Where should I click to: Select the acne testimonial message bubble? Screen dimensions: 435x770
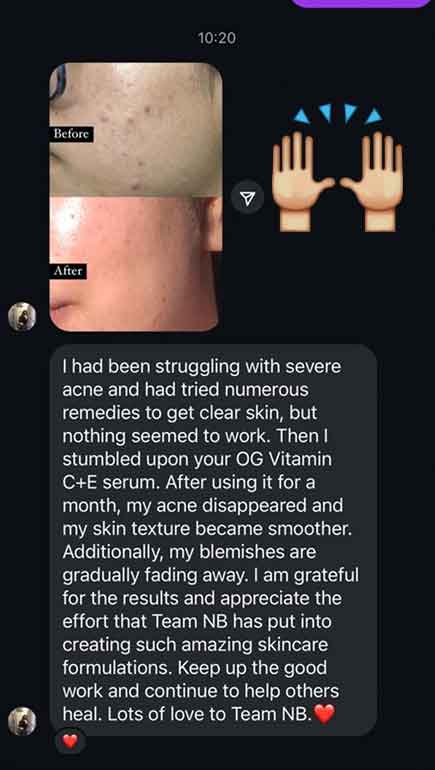point(214,540)
